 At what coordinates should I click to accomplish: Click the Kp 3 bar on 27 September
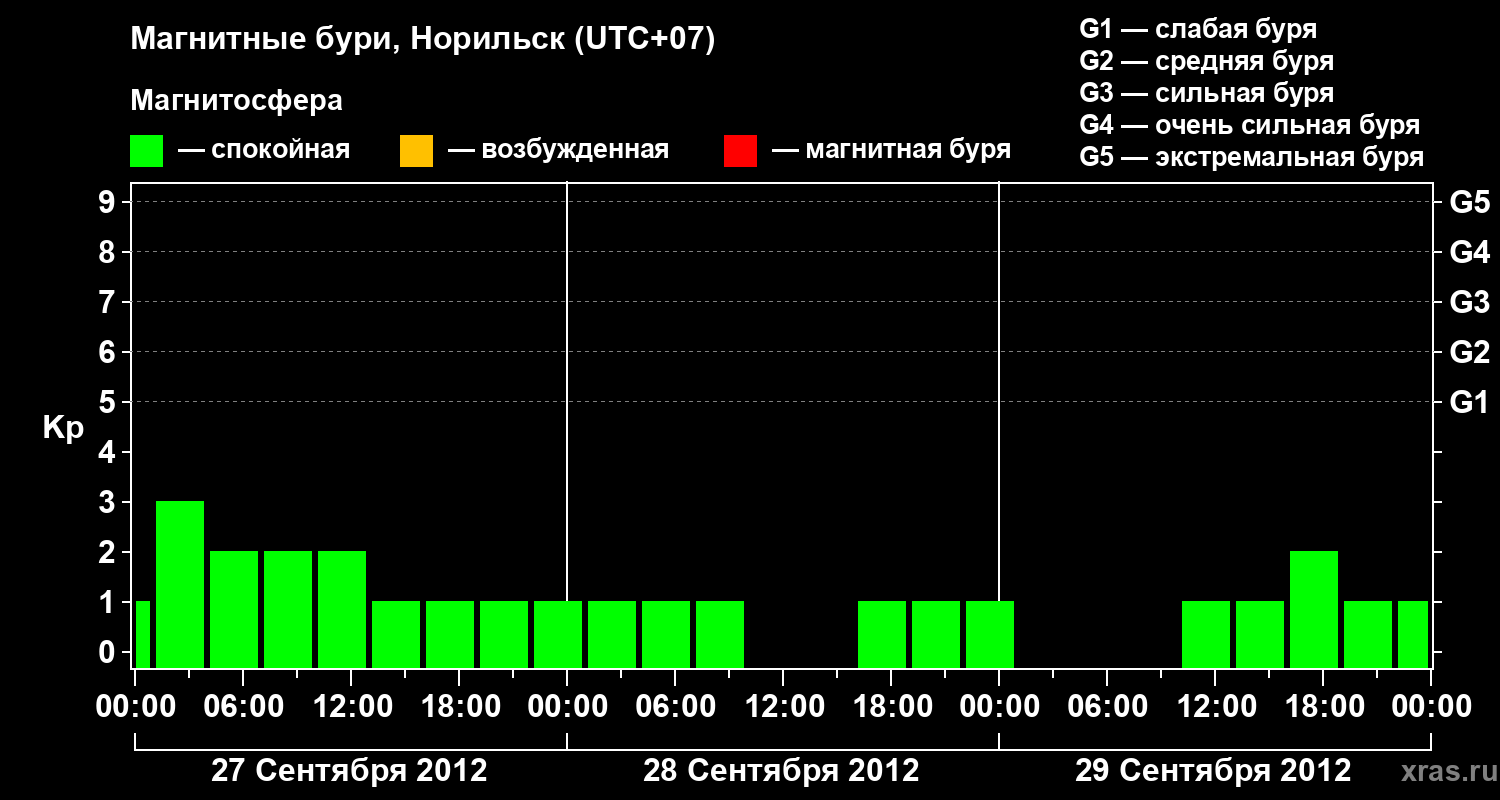(x=180, y=584)
